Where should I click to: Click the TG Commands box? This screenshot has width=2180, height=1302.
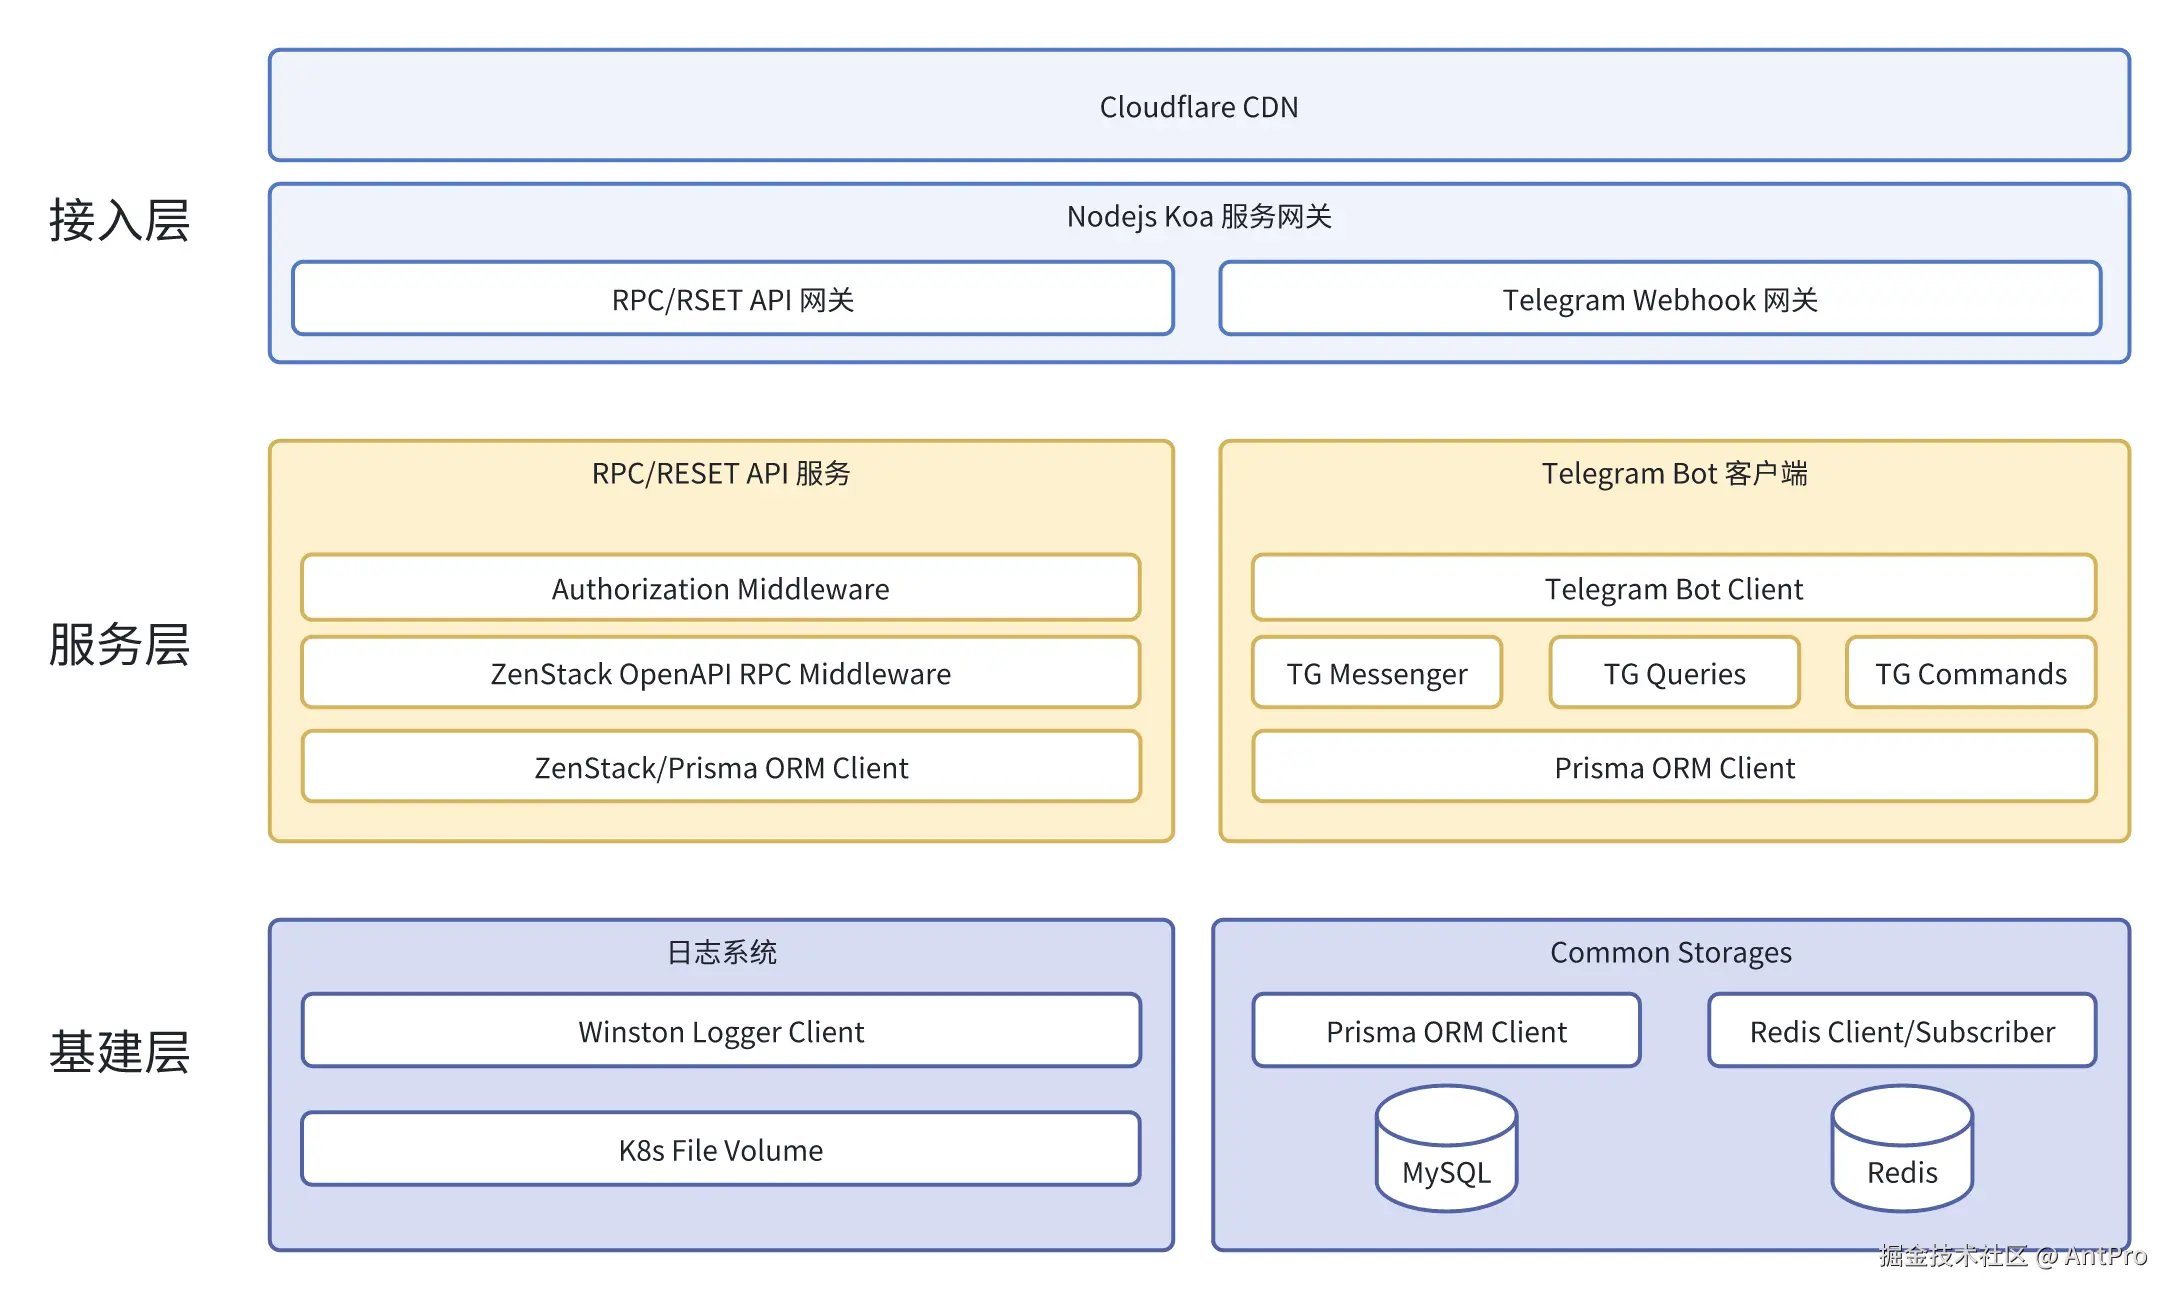tap(1970, 673)
